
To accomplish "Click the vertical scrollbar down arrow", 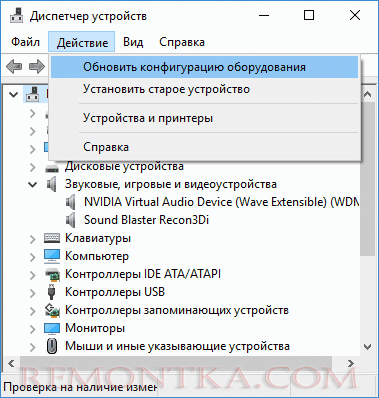I will pos(367,347).
